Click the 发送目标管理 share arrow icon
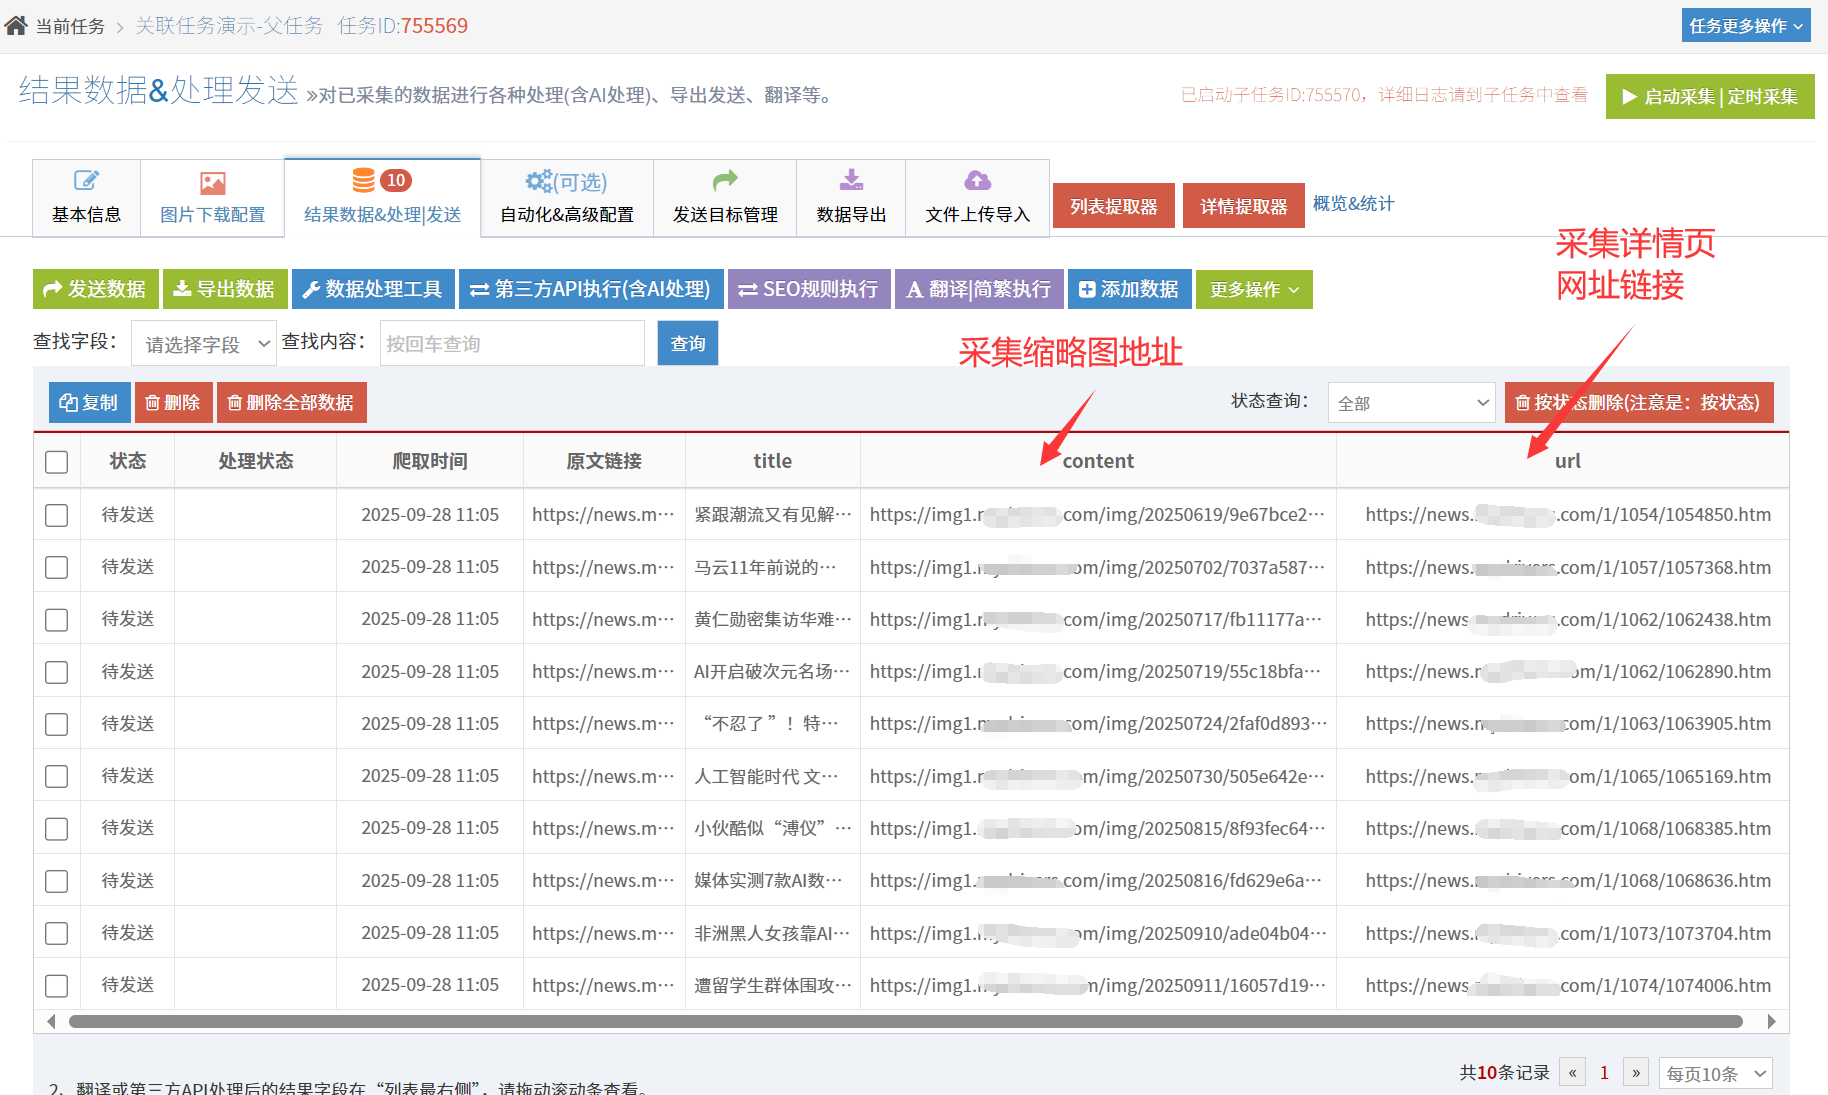The height and width of the screenshot is (1095, 1828). point(725,180)
